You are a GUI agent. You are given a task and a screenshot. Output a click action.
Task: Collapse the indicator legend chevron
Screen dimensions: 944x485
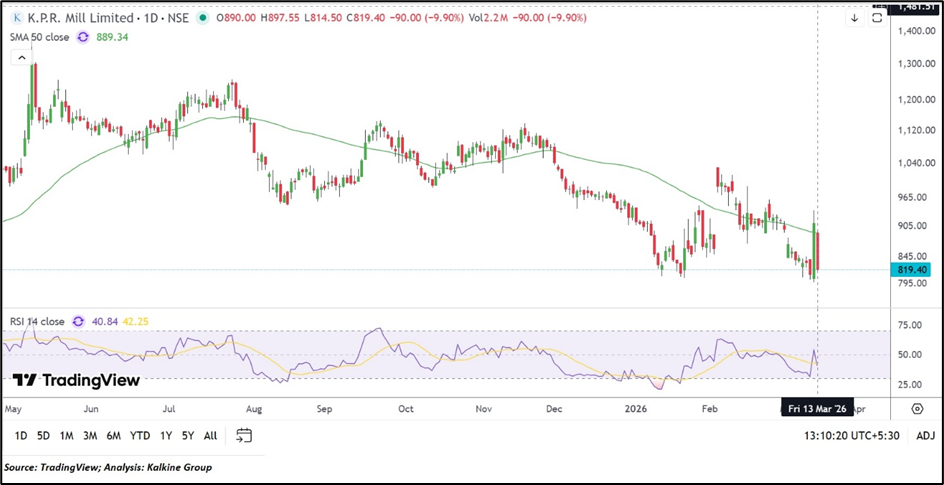click(x=20, y=59)
